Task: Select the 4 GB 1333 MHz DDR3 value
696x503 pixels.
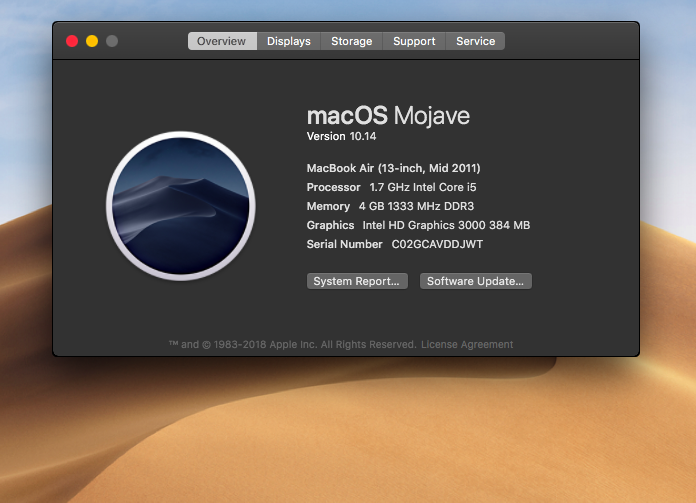Action: [416, 206]
